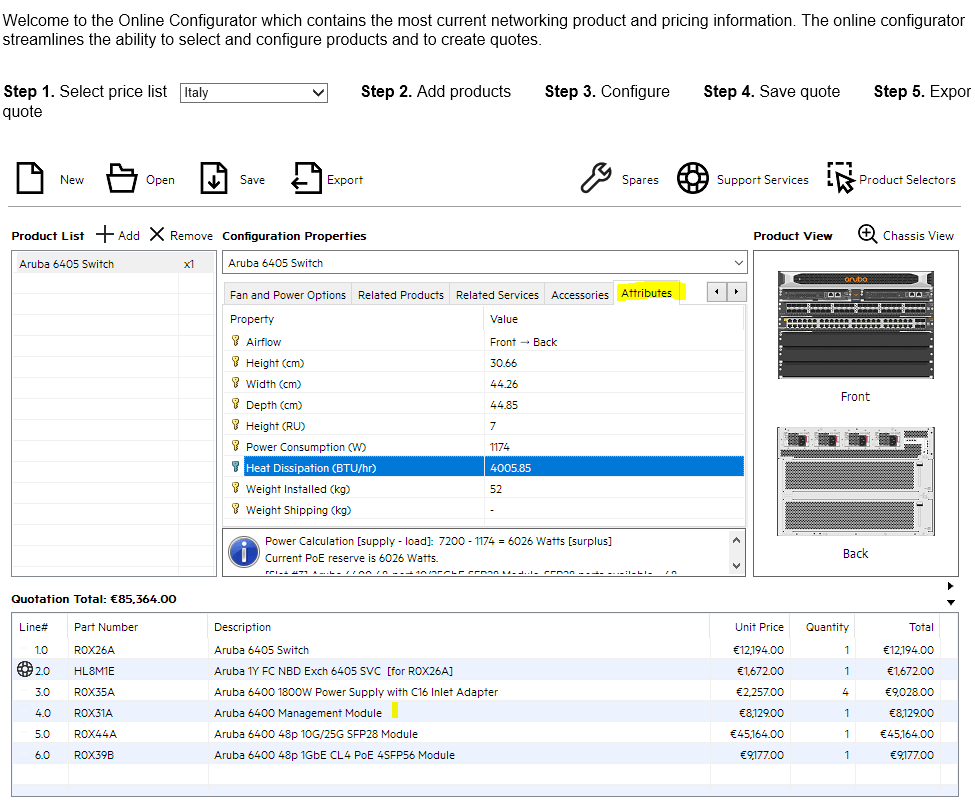Click the Export label

(345, 180)
